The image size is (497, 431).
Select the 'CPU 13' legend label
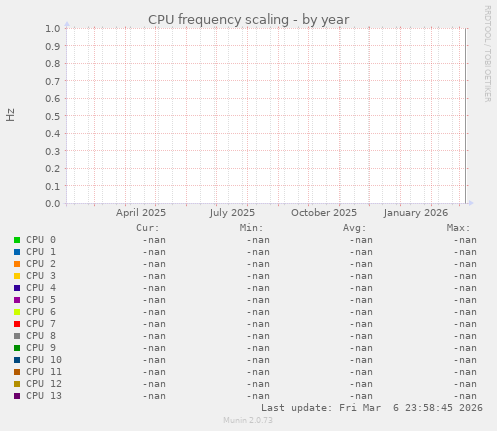(44, 396)
